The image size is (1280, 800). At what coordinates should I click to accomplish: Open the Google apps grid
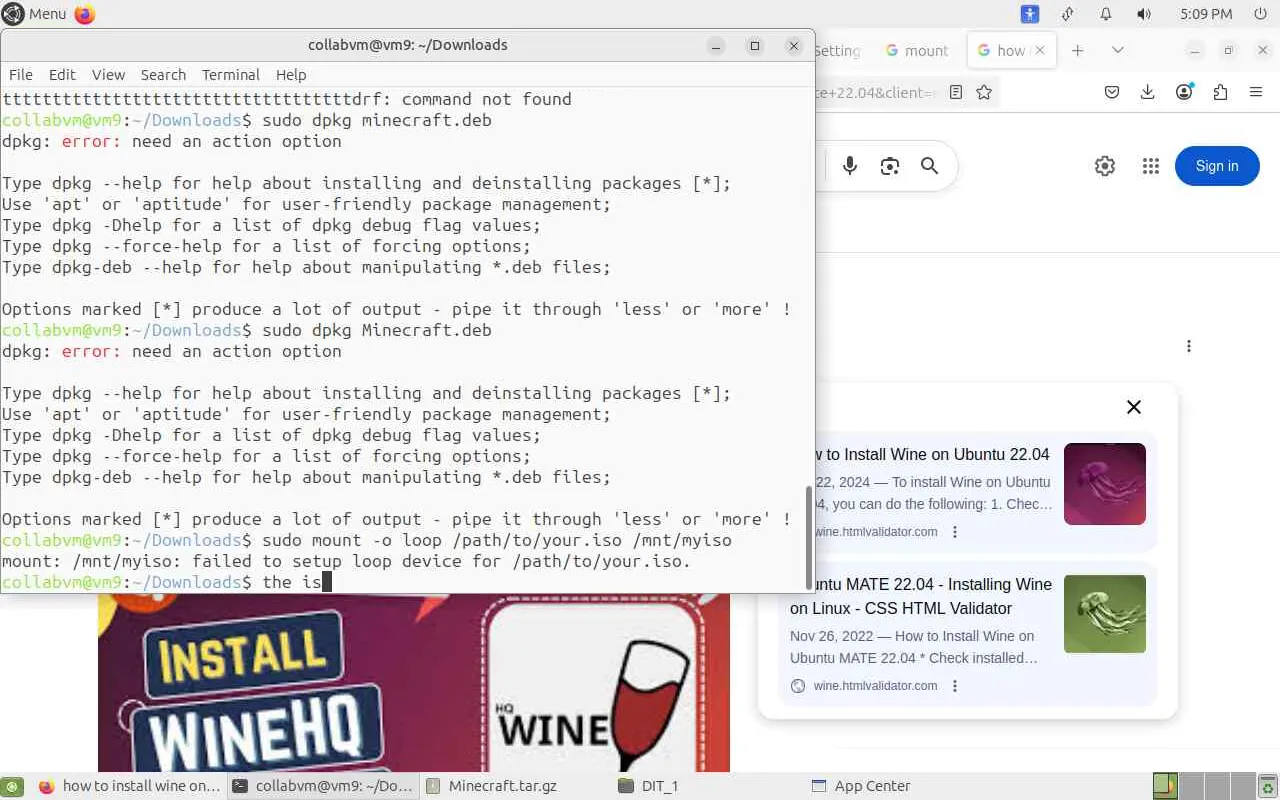point(1151,166)
